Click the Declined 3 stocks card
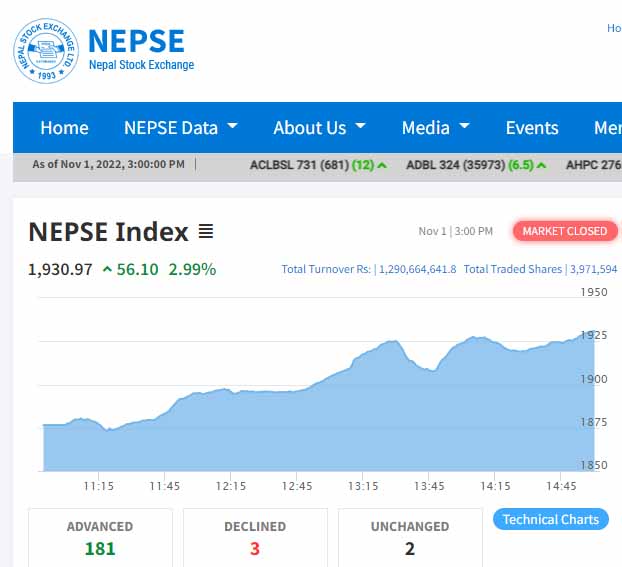Viewport: 622px width, 567px height. click(255, 537)
